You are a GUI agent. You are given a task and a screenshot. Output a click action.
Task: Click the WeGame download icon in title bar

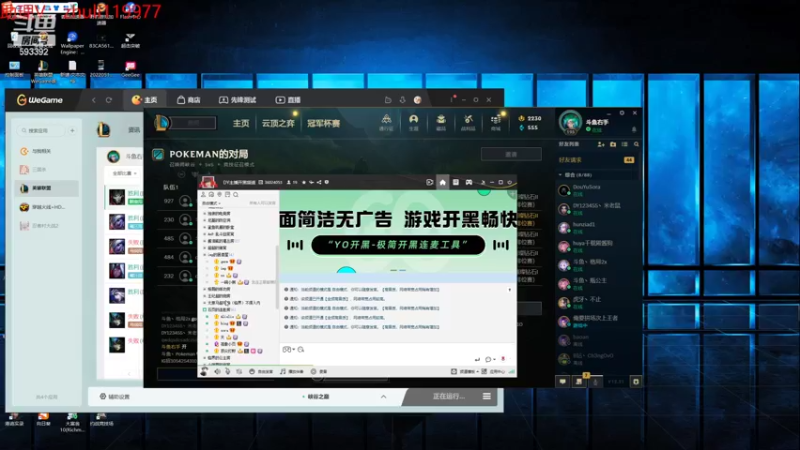(403, 100)
